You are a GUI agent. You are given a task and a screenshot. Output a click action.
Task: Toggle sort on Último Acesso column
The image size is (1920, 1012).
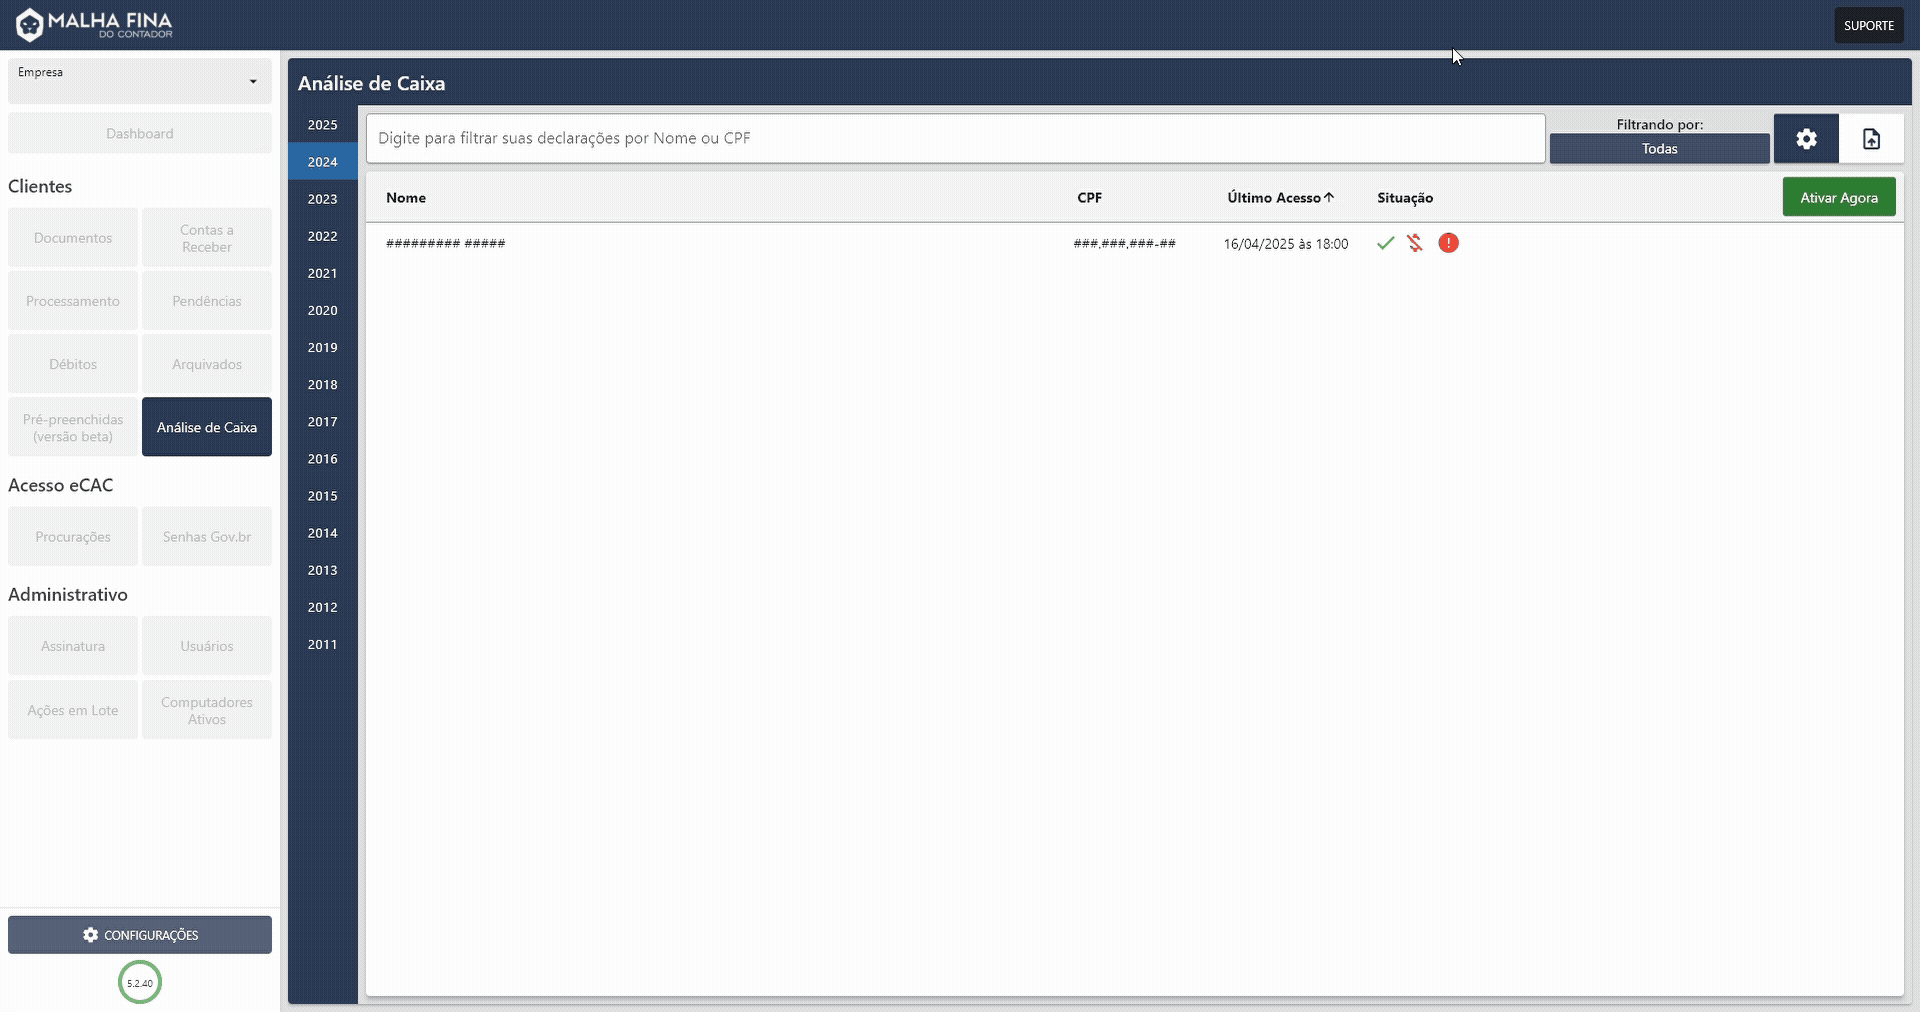coord(1280,197)
